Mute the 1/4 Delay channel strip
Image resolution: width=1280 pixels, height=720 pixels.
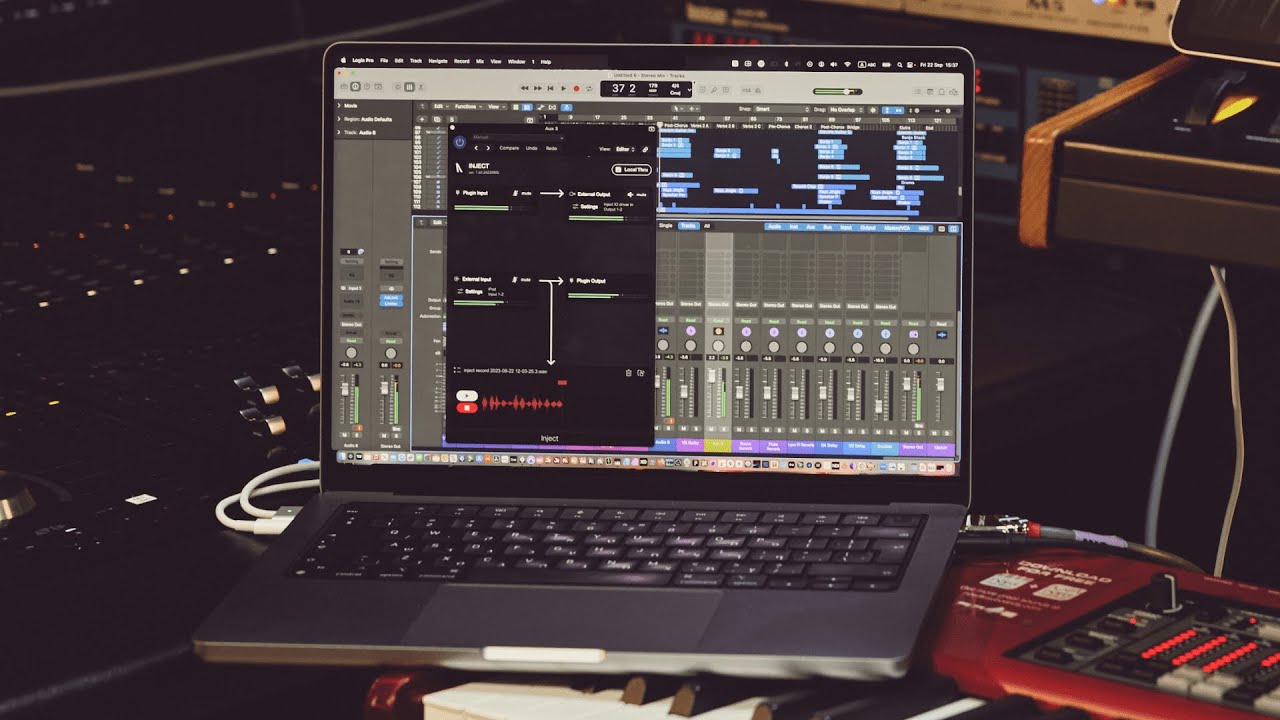pyautogui.click(x=822, y=430)
